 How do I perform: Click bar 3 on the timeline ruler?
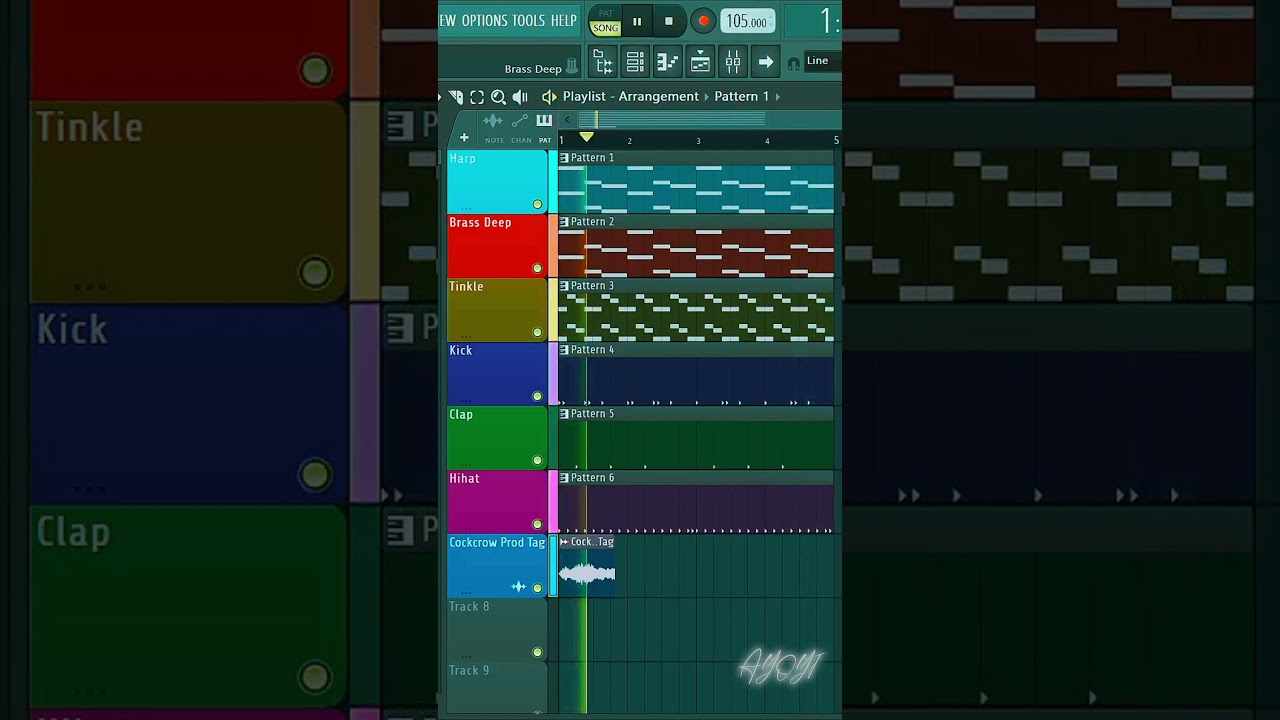coord(698,141)
